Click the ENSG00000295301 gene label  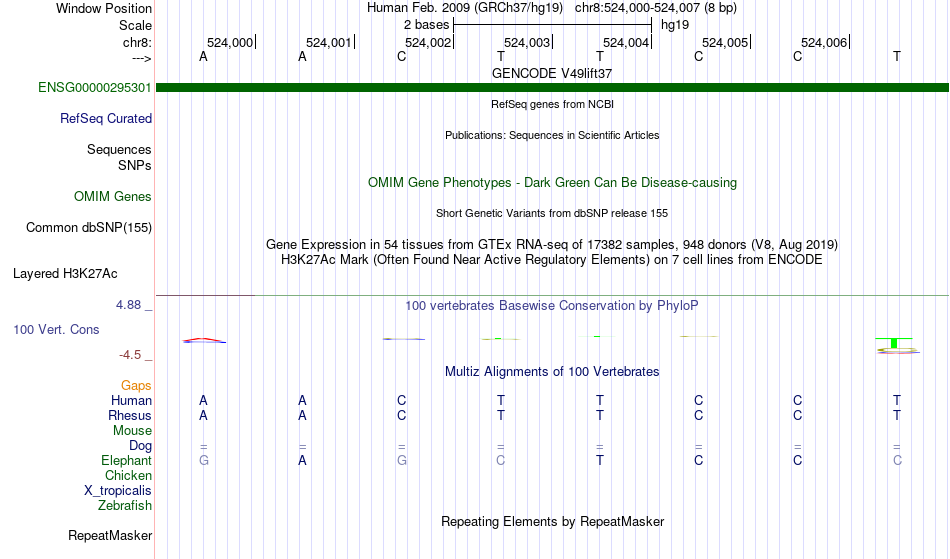(95, 88)
